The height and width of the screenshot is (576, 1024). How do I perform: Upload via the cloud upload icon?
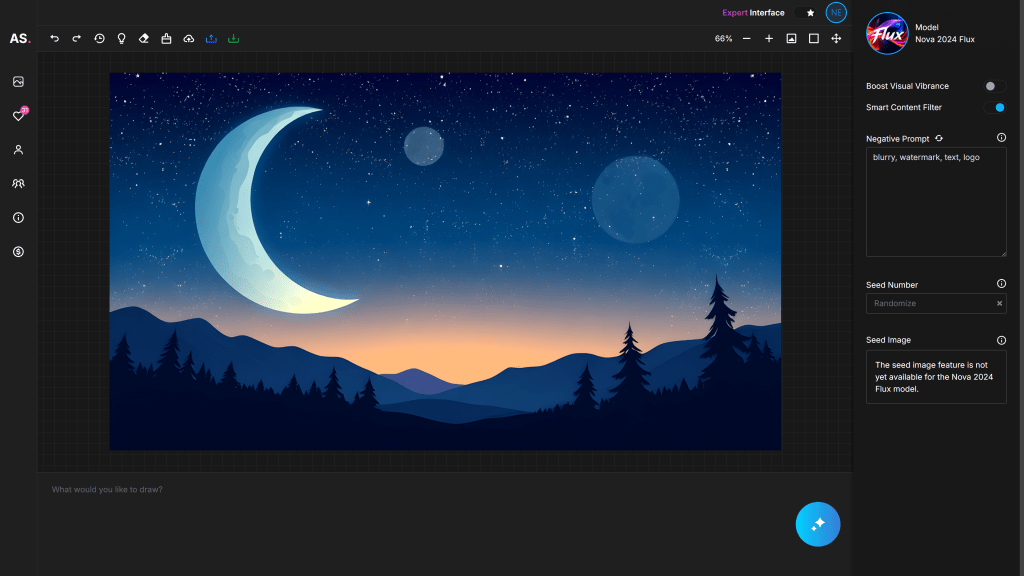click(188, 38)
